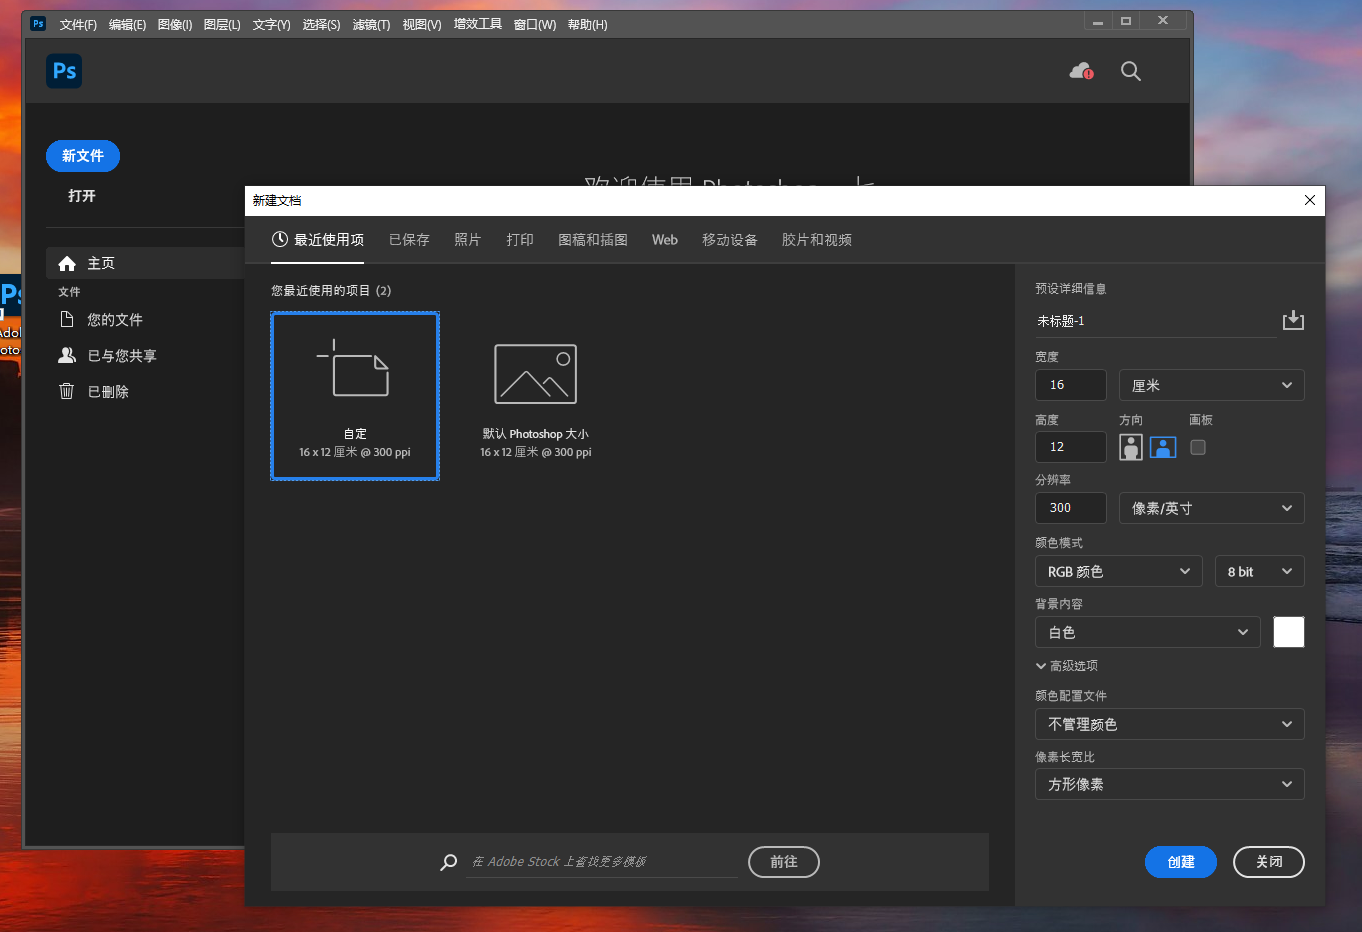1362x932 pixels.
Task: Switch to the 移动设备 tab
Action: point(730,240)
